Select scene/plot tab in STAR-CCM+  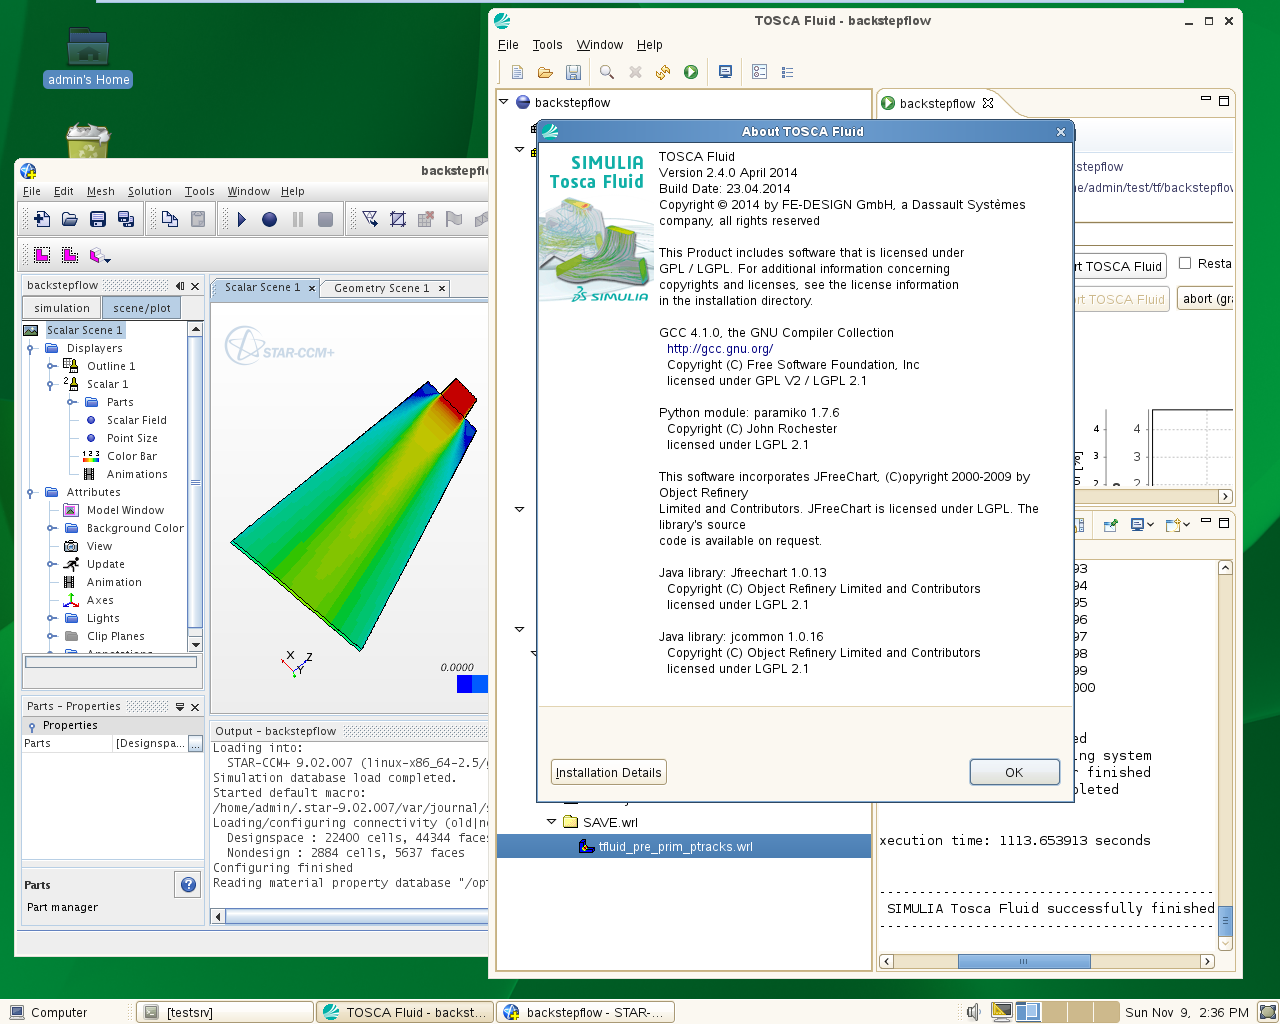142,308
